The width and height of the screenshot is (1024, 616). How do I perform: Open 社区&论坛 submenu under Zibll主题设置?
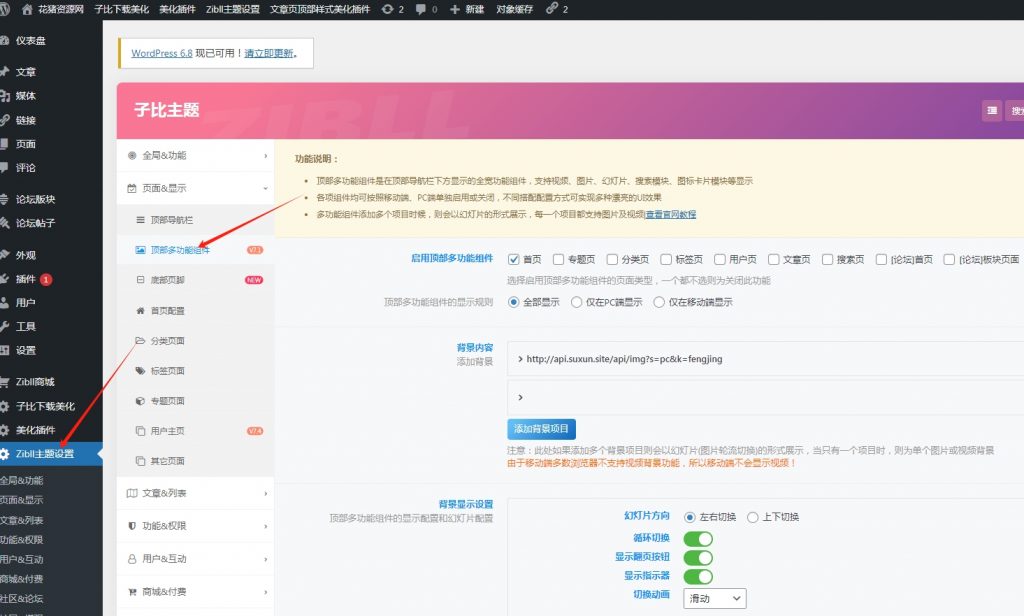22,598
